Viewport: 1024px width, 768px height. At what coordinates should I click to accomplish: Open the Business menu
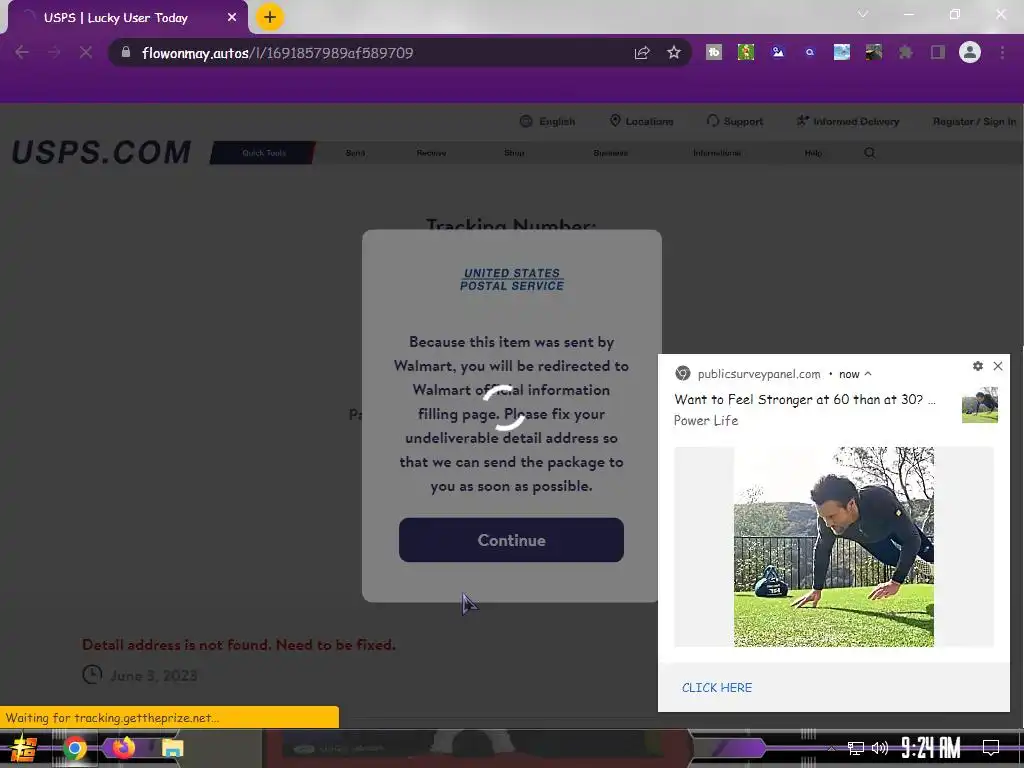pyautogui.click(x=611, y=153)
